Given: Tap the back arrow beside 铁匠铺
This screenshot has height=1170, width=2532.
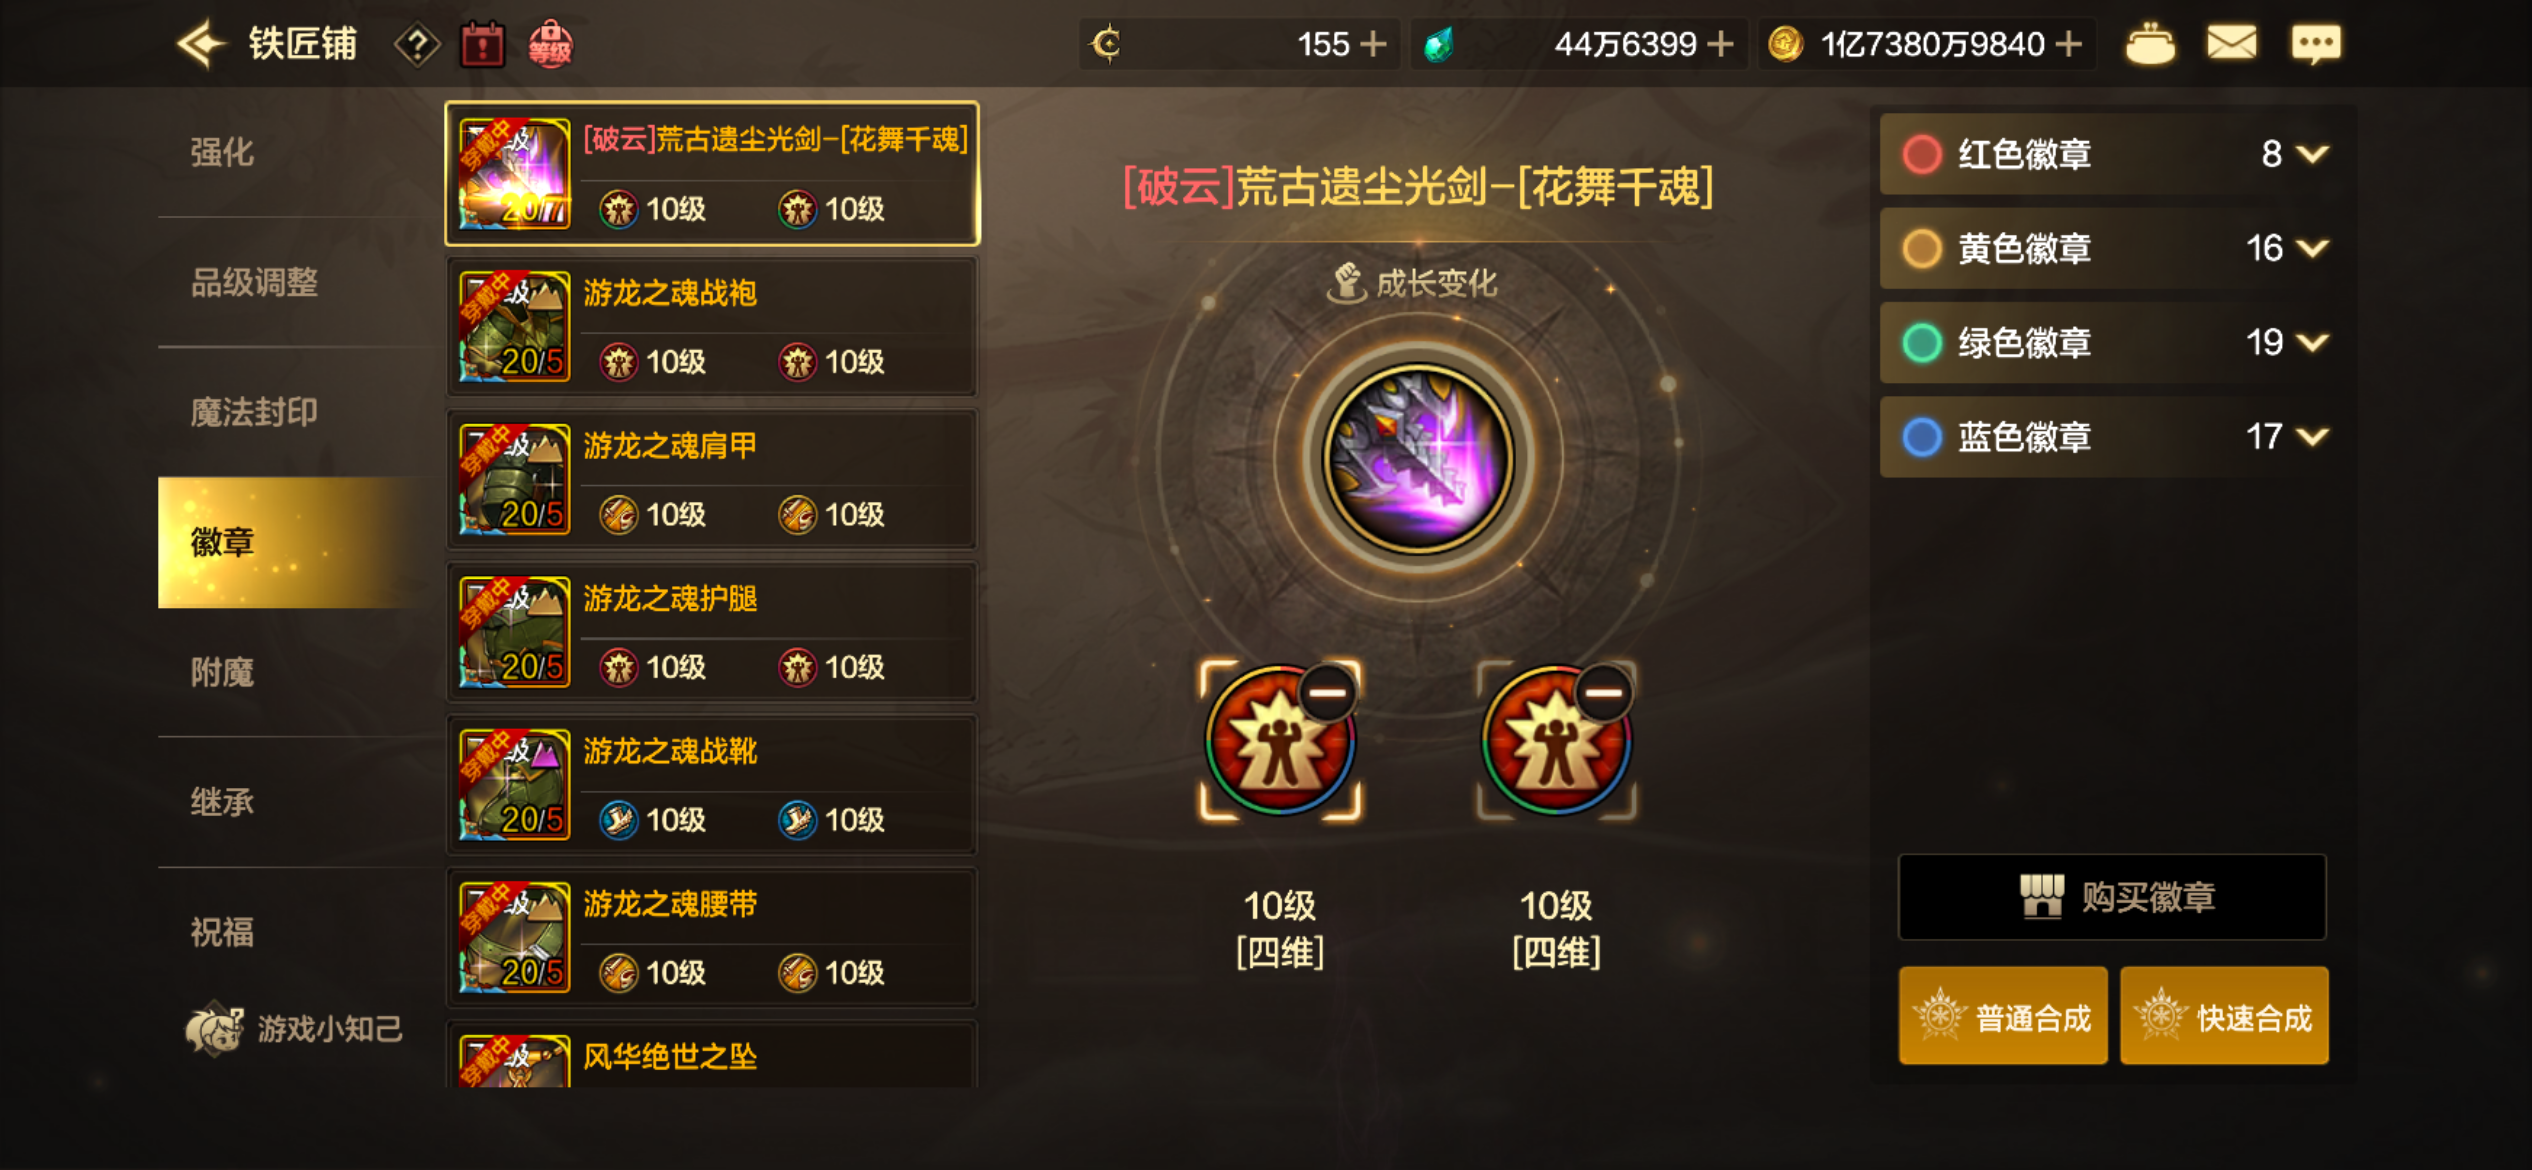Looking at the screenshot, I should (x=201, y=44).
